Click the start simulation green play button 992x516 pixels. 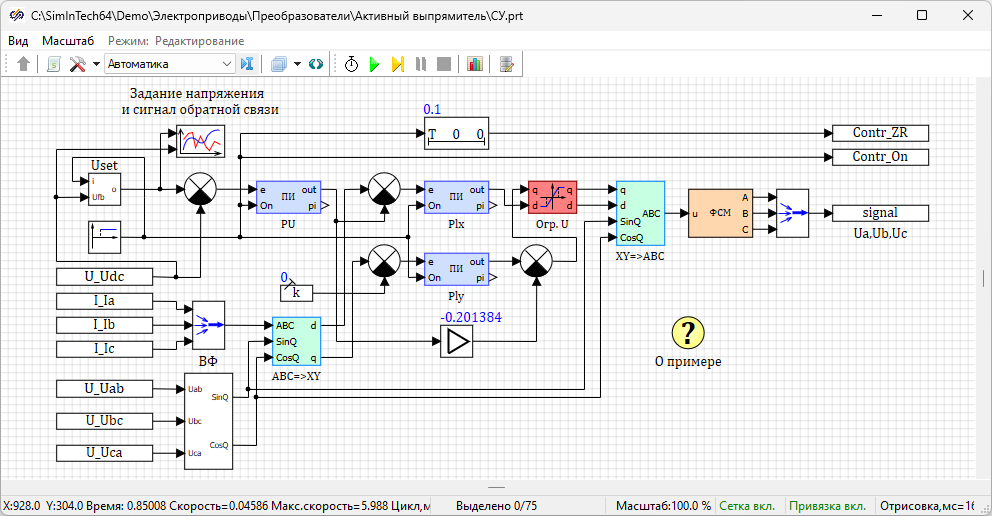click(374, 64)
